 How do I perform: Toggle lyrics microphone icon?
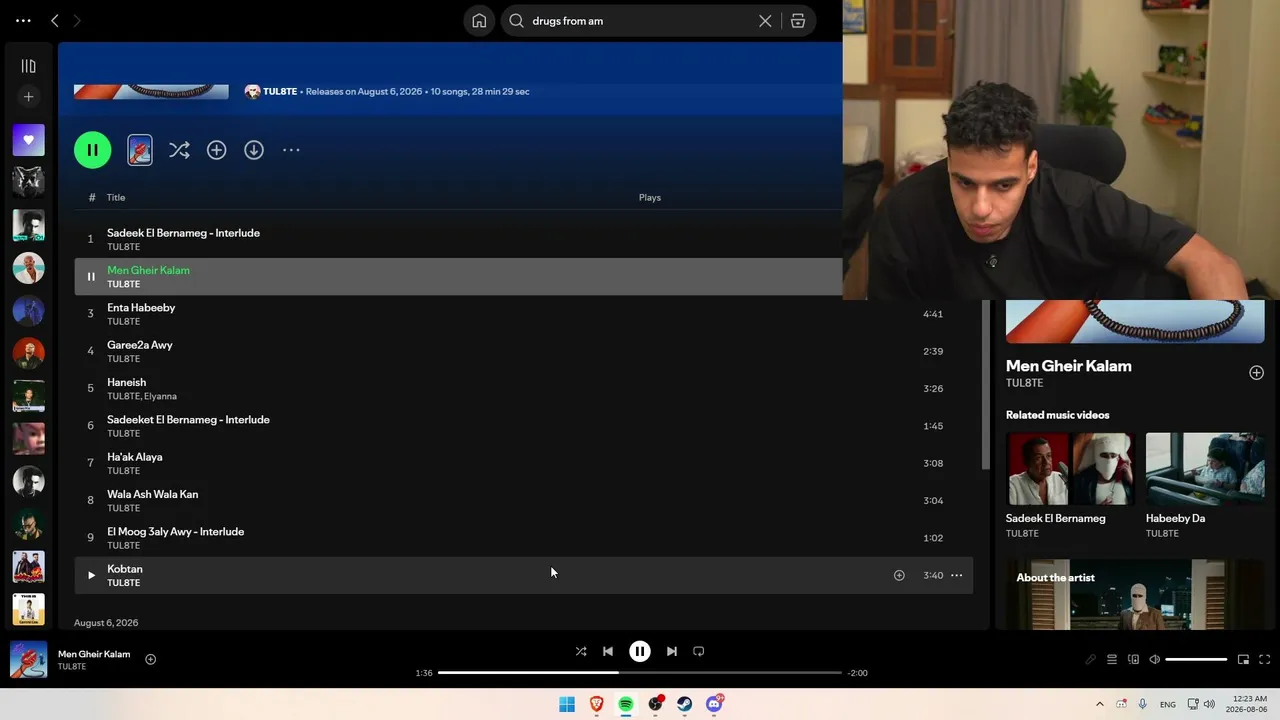1090,660
